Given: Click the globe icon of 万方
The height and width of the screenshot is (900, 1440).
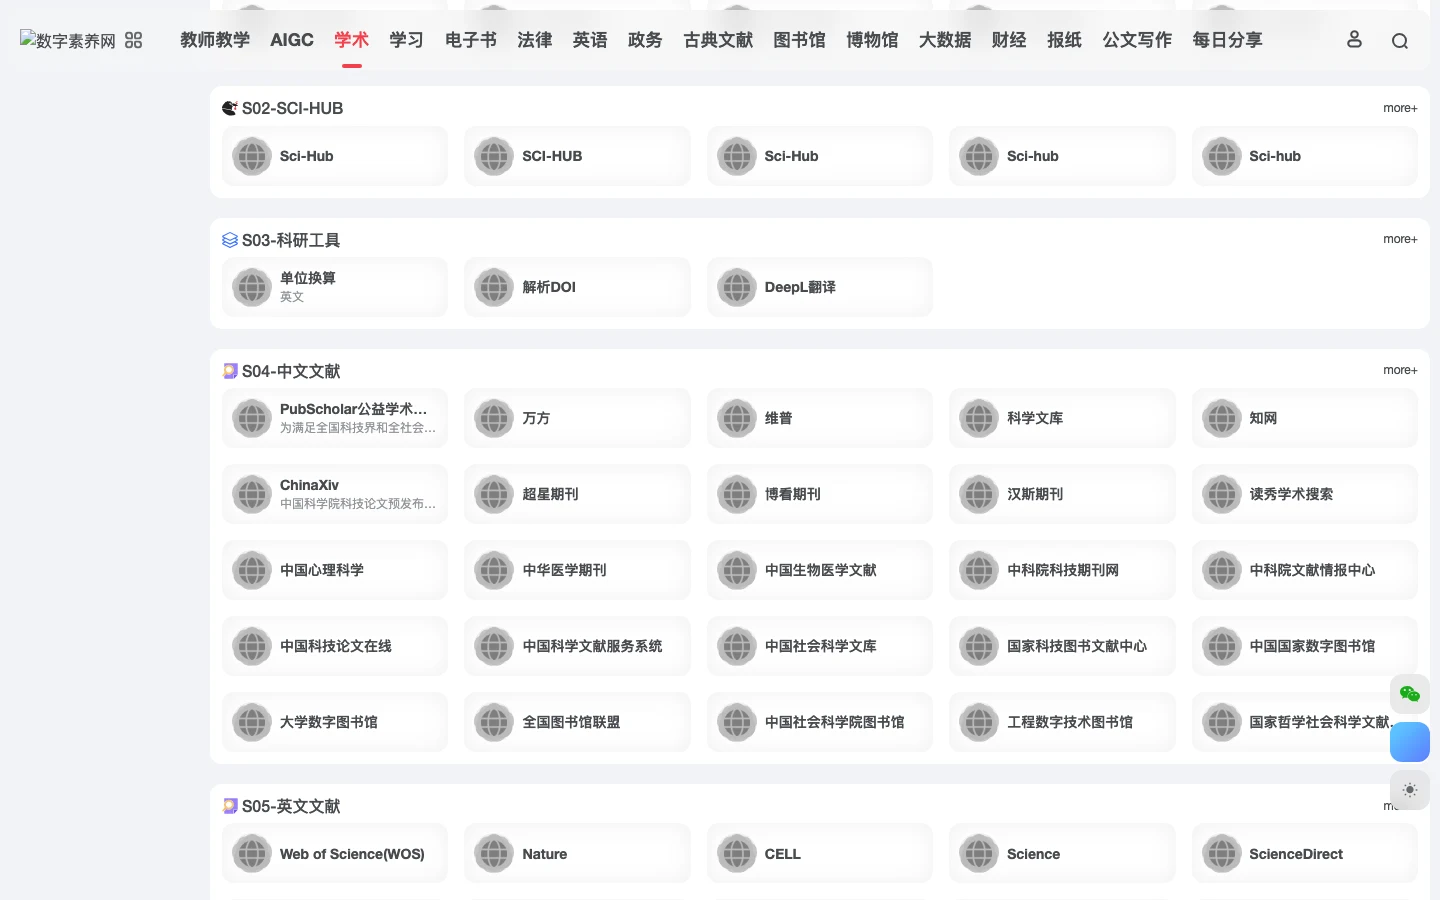Looking at the screenshot, I should (494, 418).
